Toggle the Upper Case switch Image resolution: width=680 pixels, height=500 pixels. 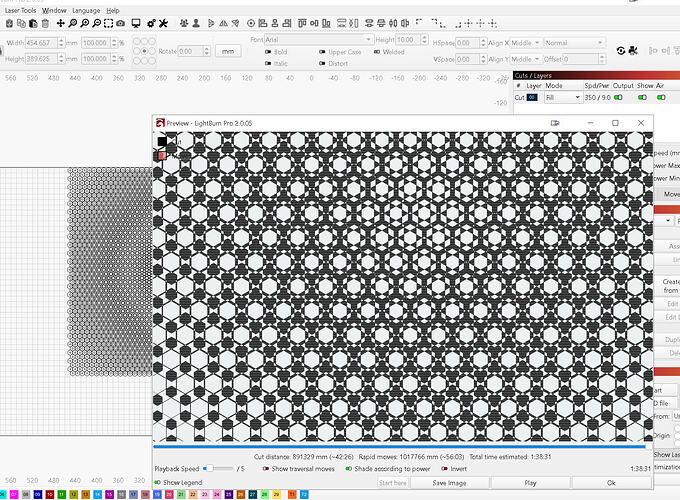pos(322,52)
